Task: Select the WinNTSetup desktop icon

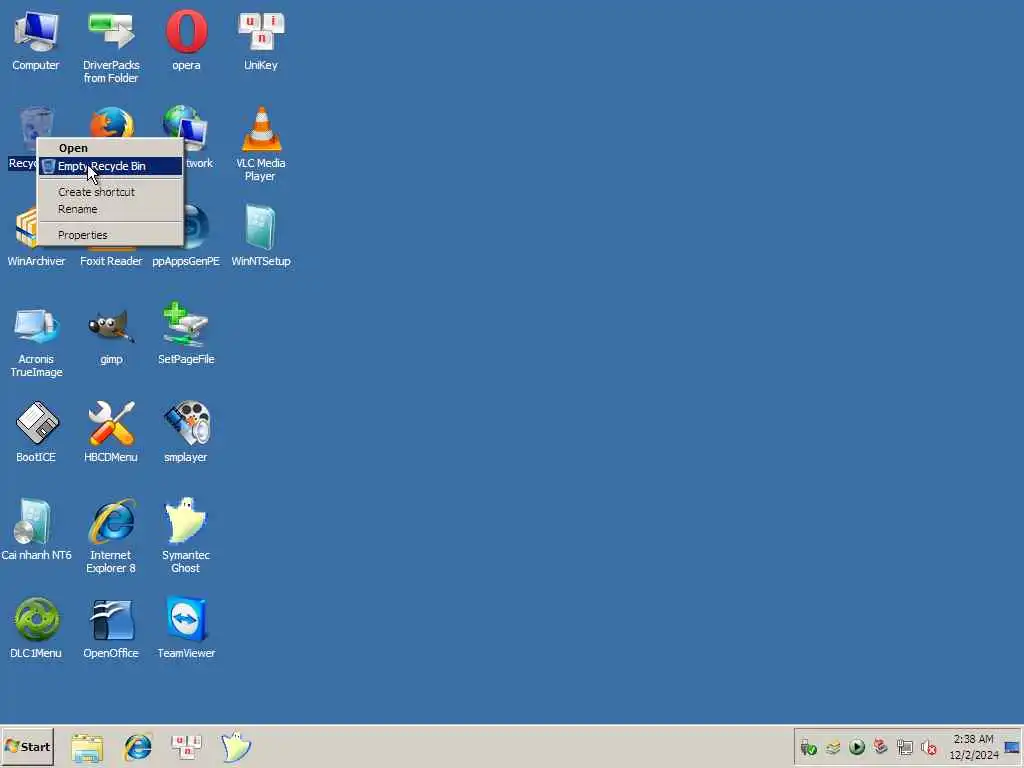Action: coord(261,235)
